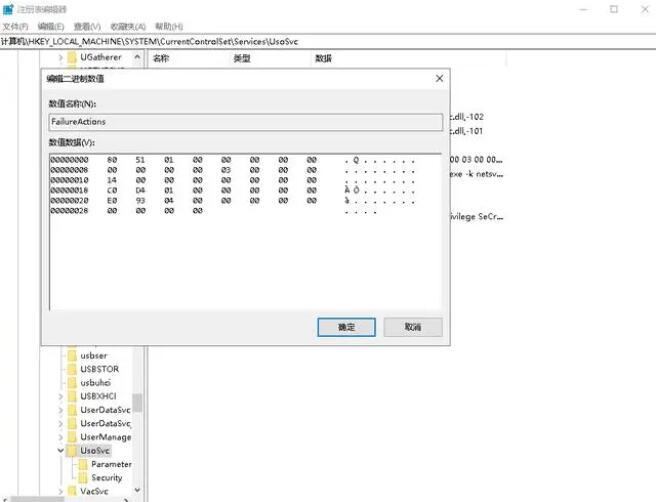Image resolution: width=657 pixels, height=502 pixels.
Task: Click hex byte 03 in second row
Action: coord(226,170)
